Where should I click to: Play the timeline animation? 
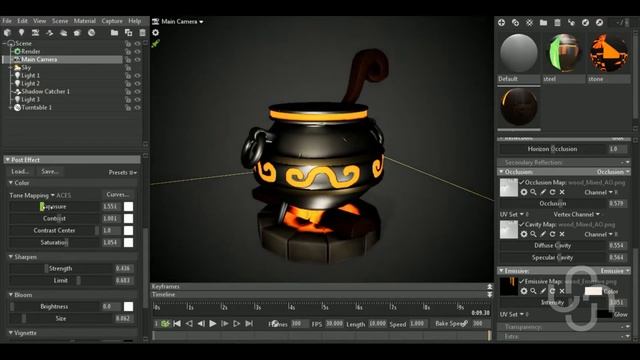pyautogui.click(x=213, y=324)
